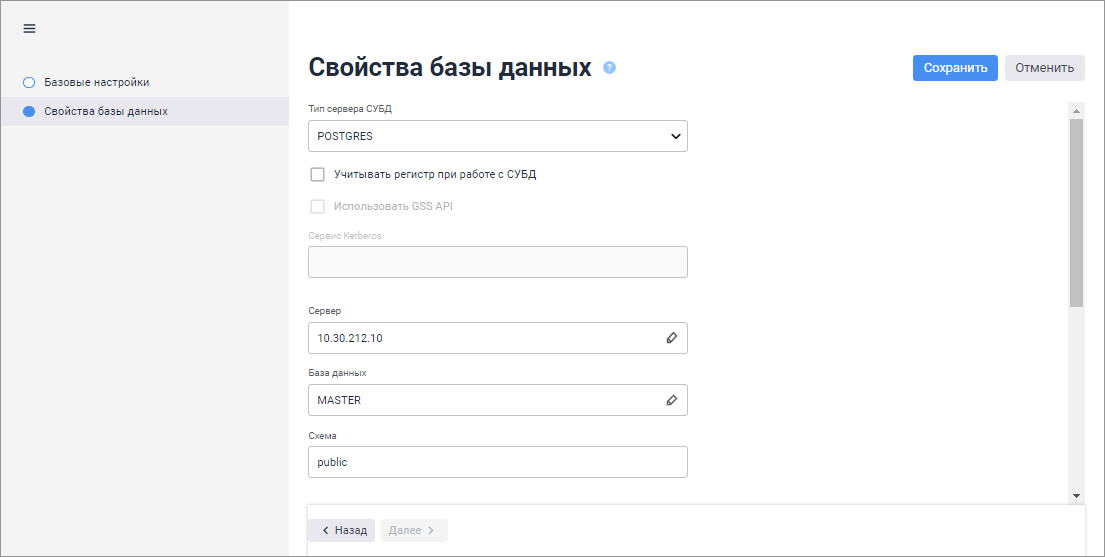Open the hamburger menu icon
The image size is (1105, 557).
tap(29, 29)
